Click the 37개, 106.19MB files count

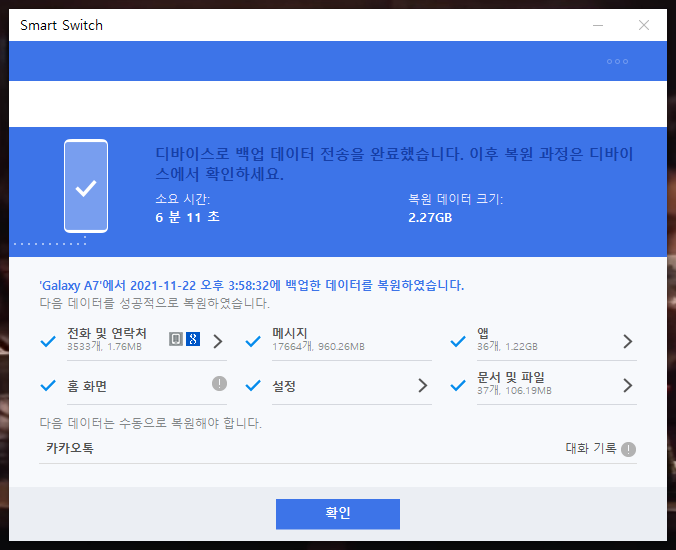514,391
